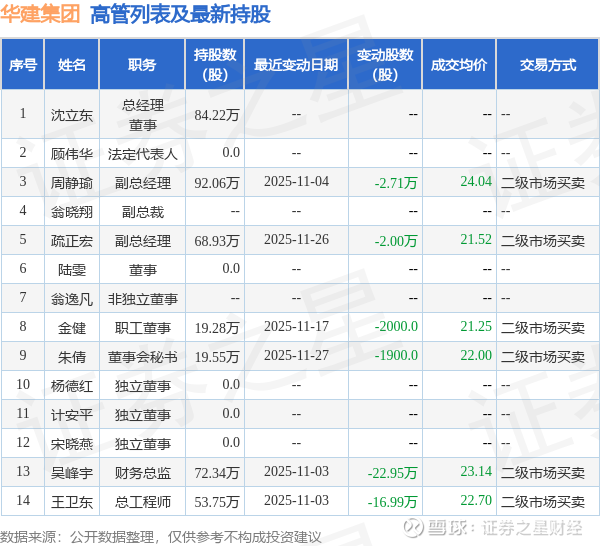
Task: Click the change value -1900.0
Action: 396,355
